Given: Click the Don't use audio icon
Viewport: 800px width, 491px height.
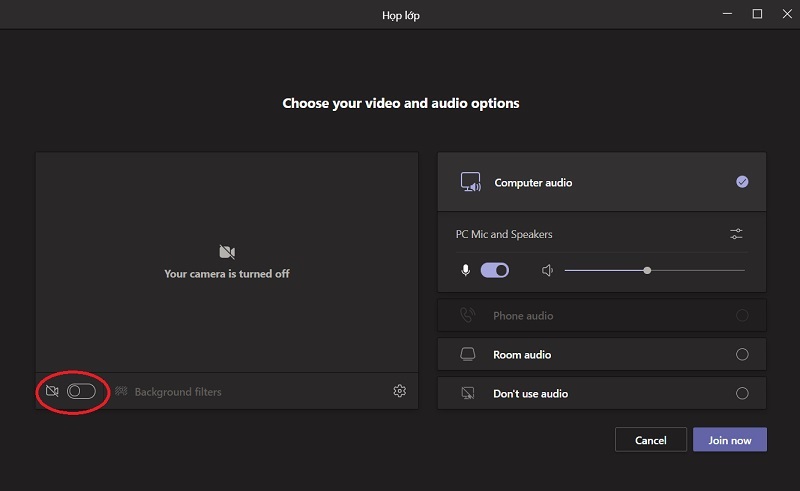Looking at the screenshot, I should [x=467, y=393].
